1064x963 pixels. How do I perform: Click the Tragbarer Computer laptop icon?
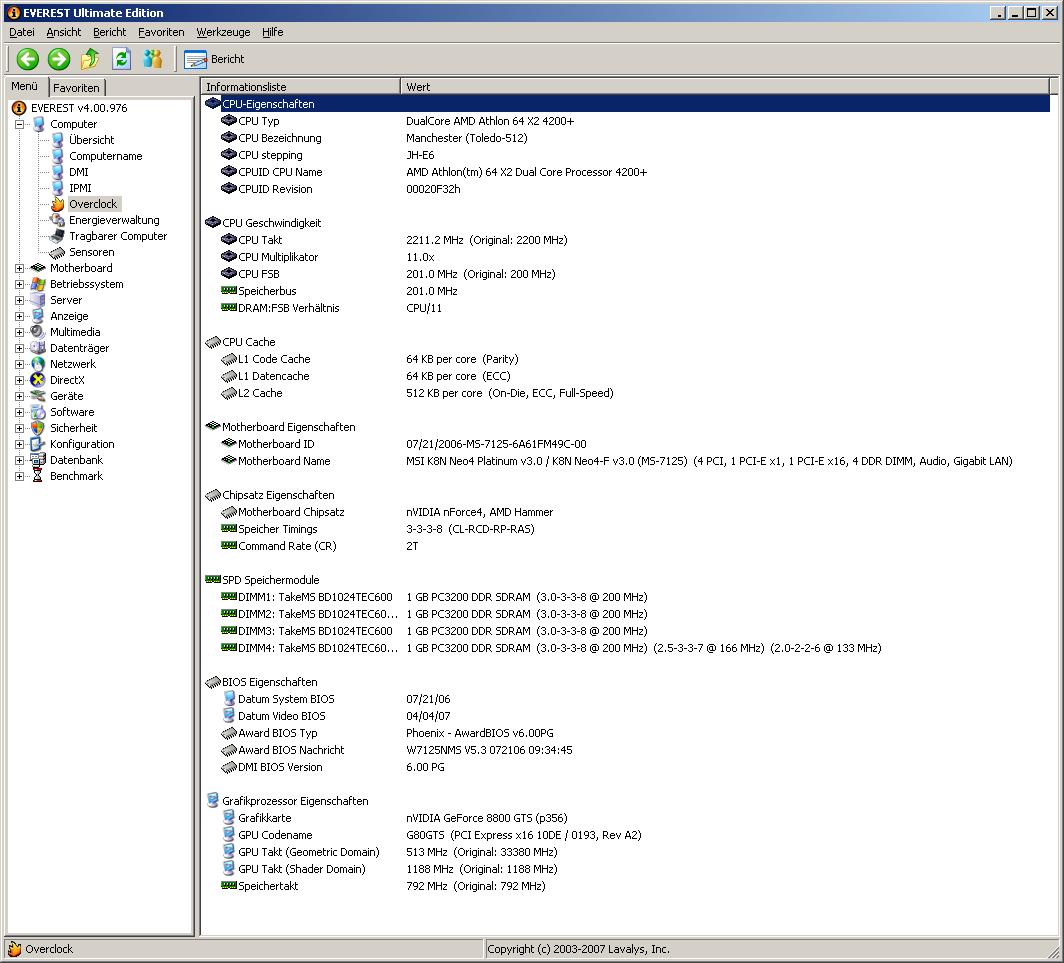tap(58, 236)
